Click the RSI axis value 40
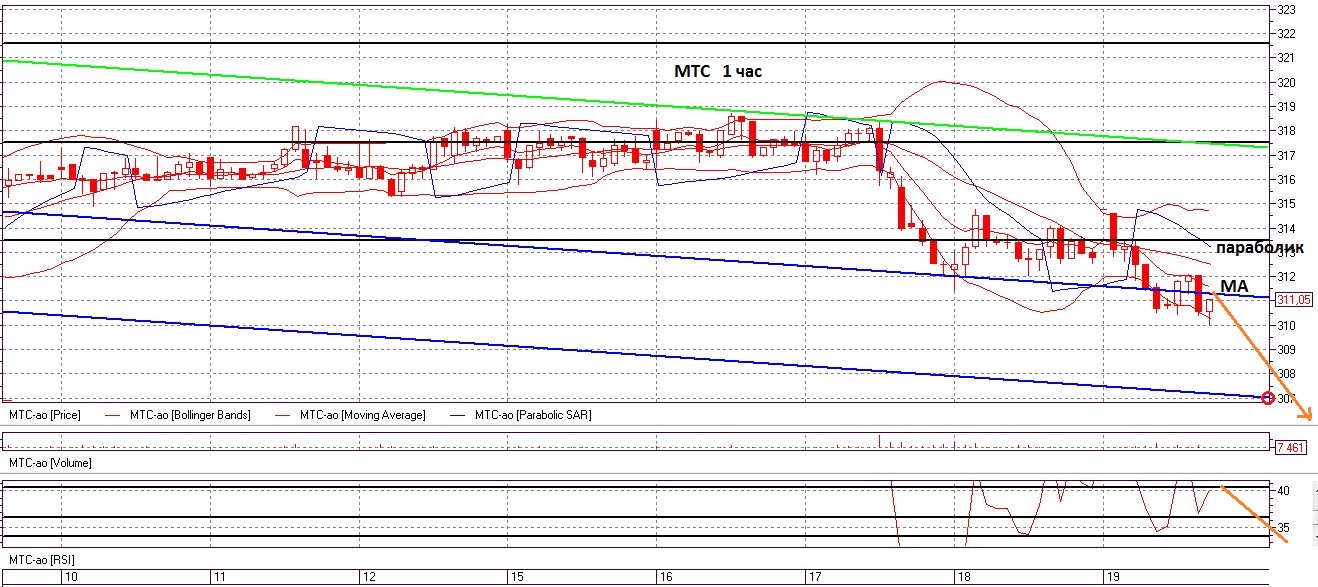This screenshot has height=587, width=1318. [x=1284, y=491]
